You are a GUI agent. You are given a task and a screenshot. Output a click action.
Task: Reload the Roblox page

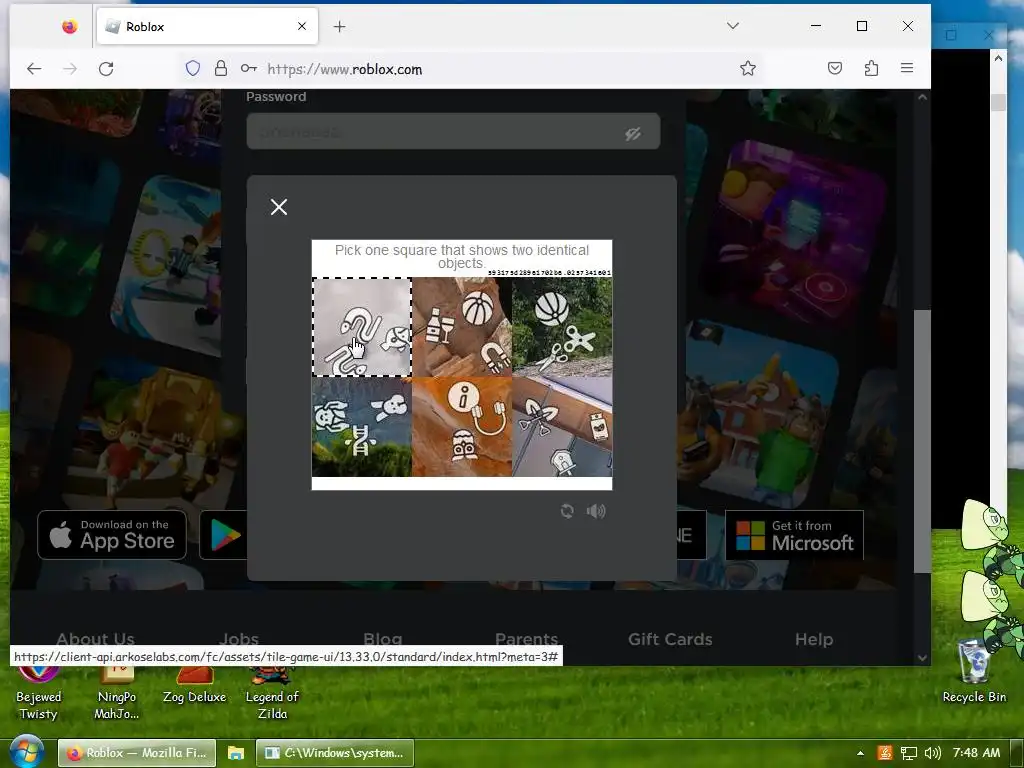106,69
